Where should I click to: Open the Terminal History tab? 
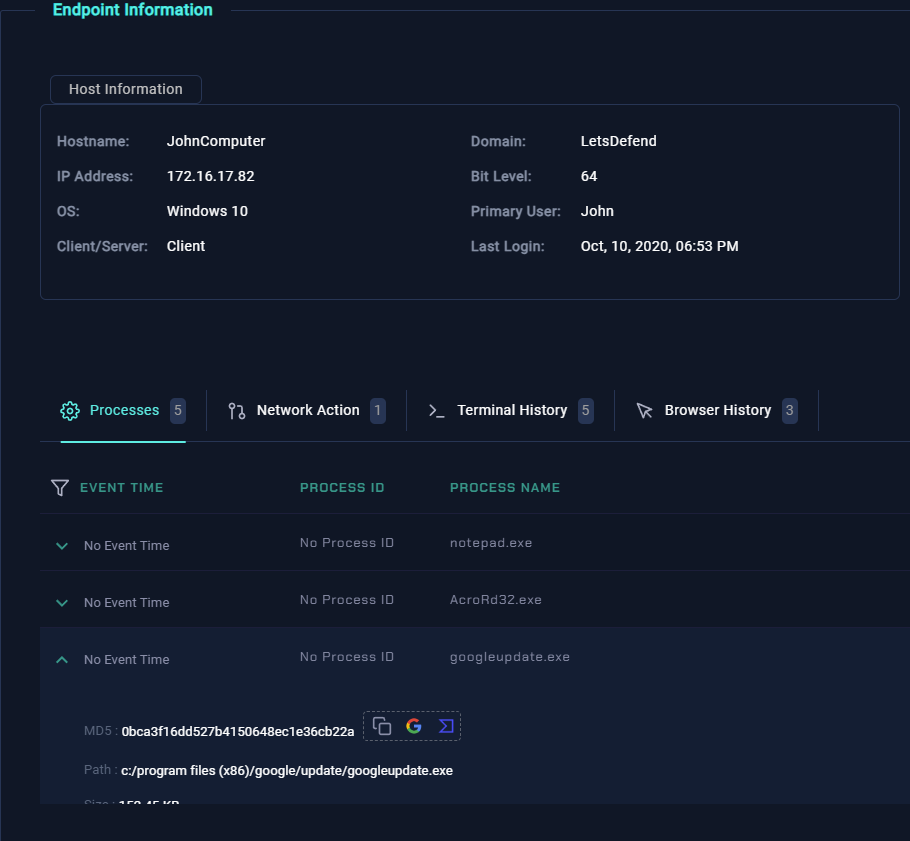click(511, 410)
